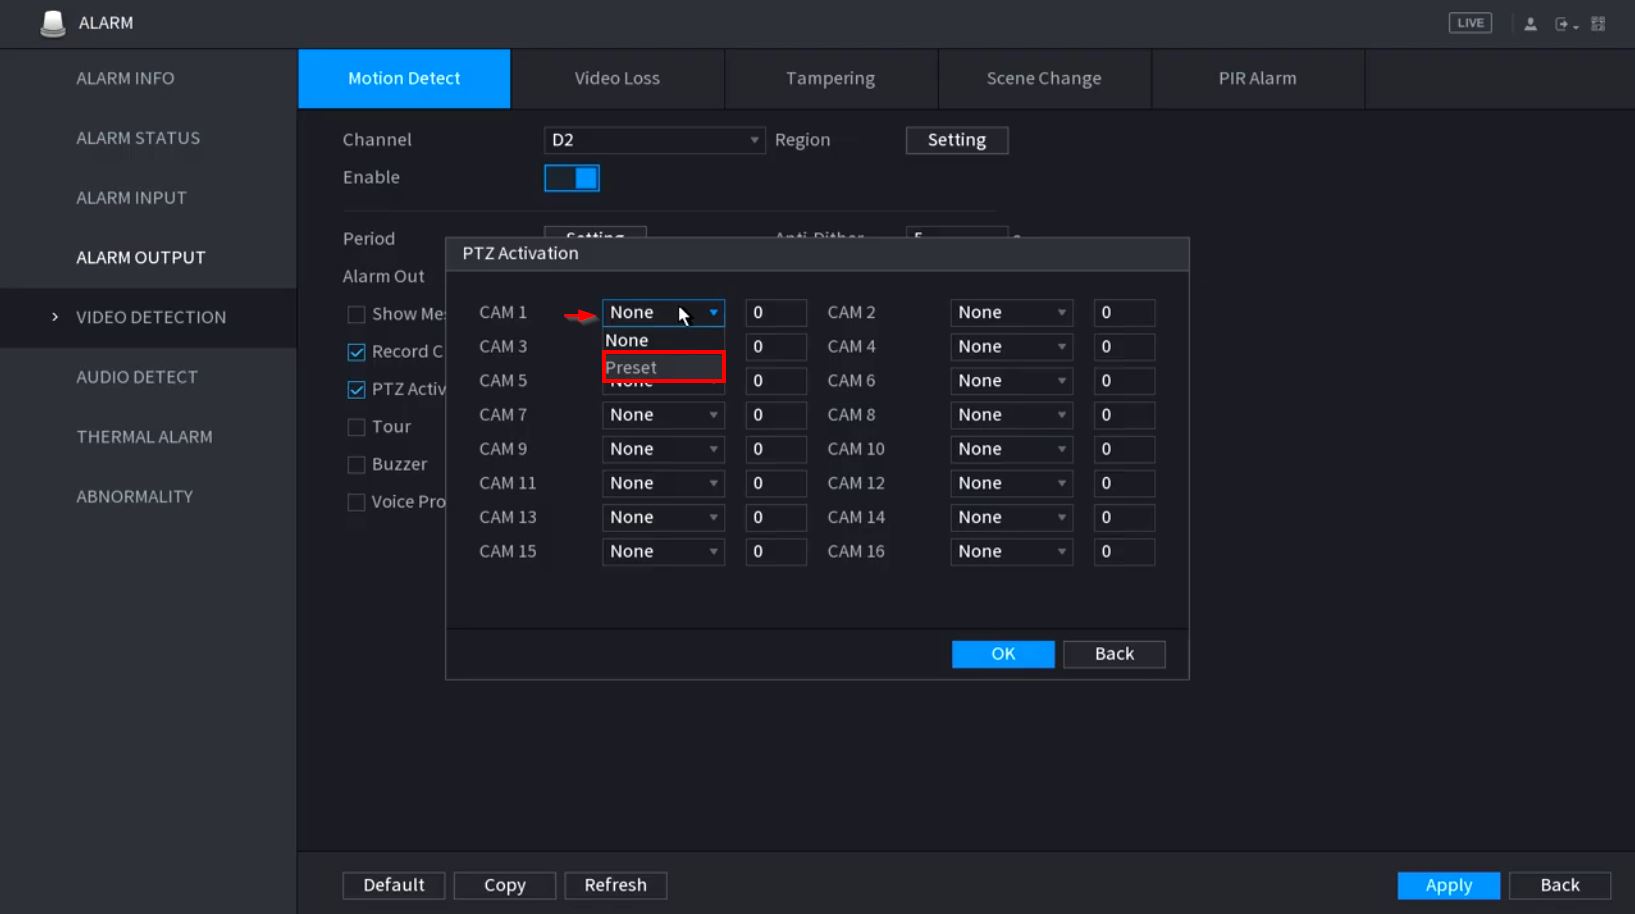Screen dimensions: 1635x914
Task: Toggle the Enable switch for motion detect
Action: [x=572, y=178]
